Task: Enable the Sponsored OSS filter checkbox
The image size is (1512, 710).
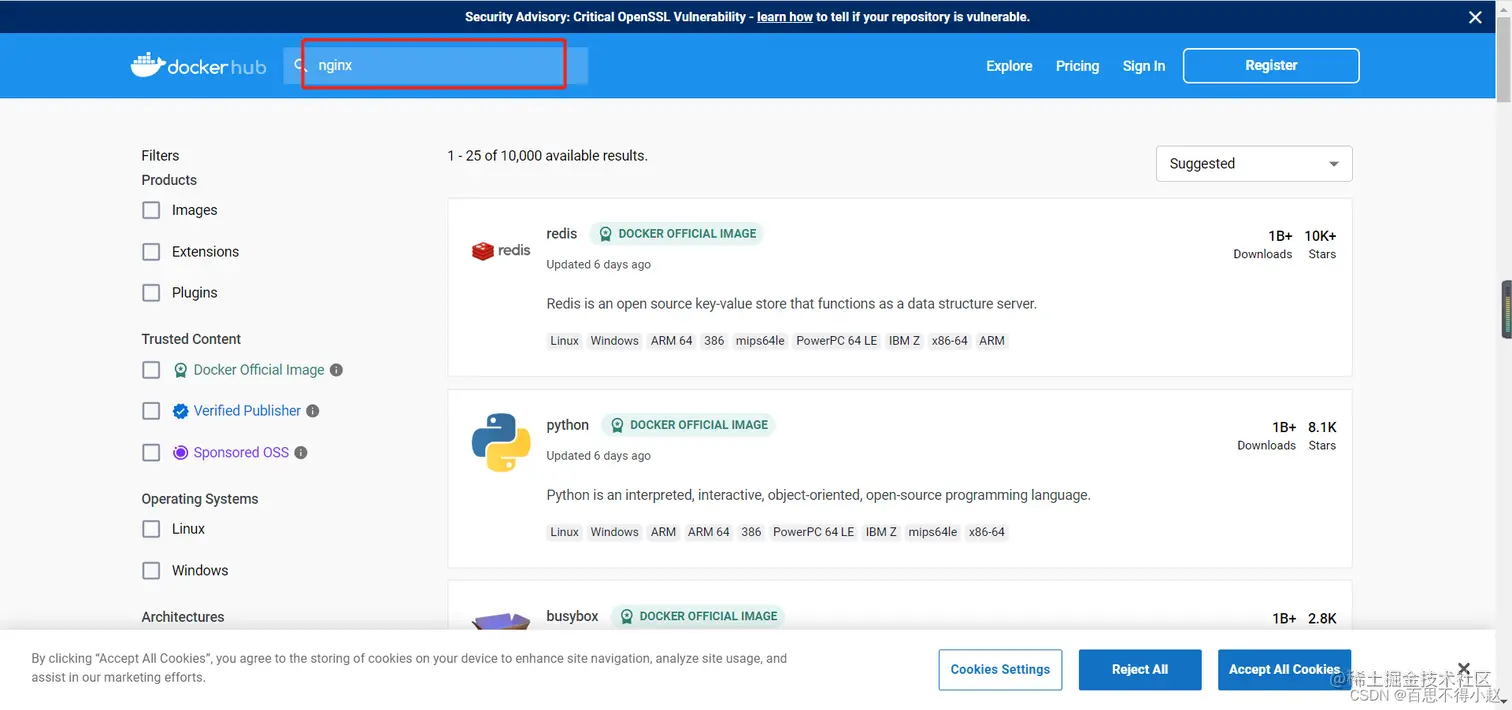Action: click(x=151, y=453)
